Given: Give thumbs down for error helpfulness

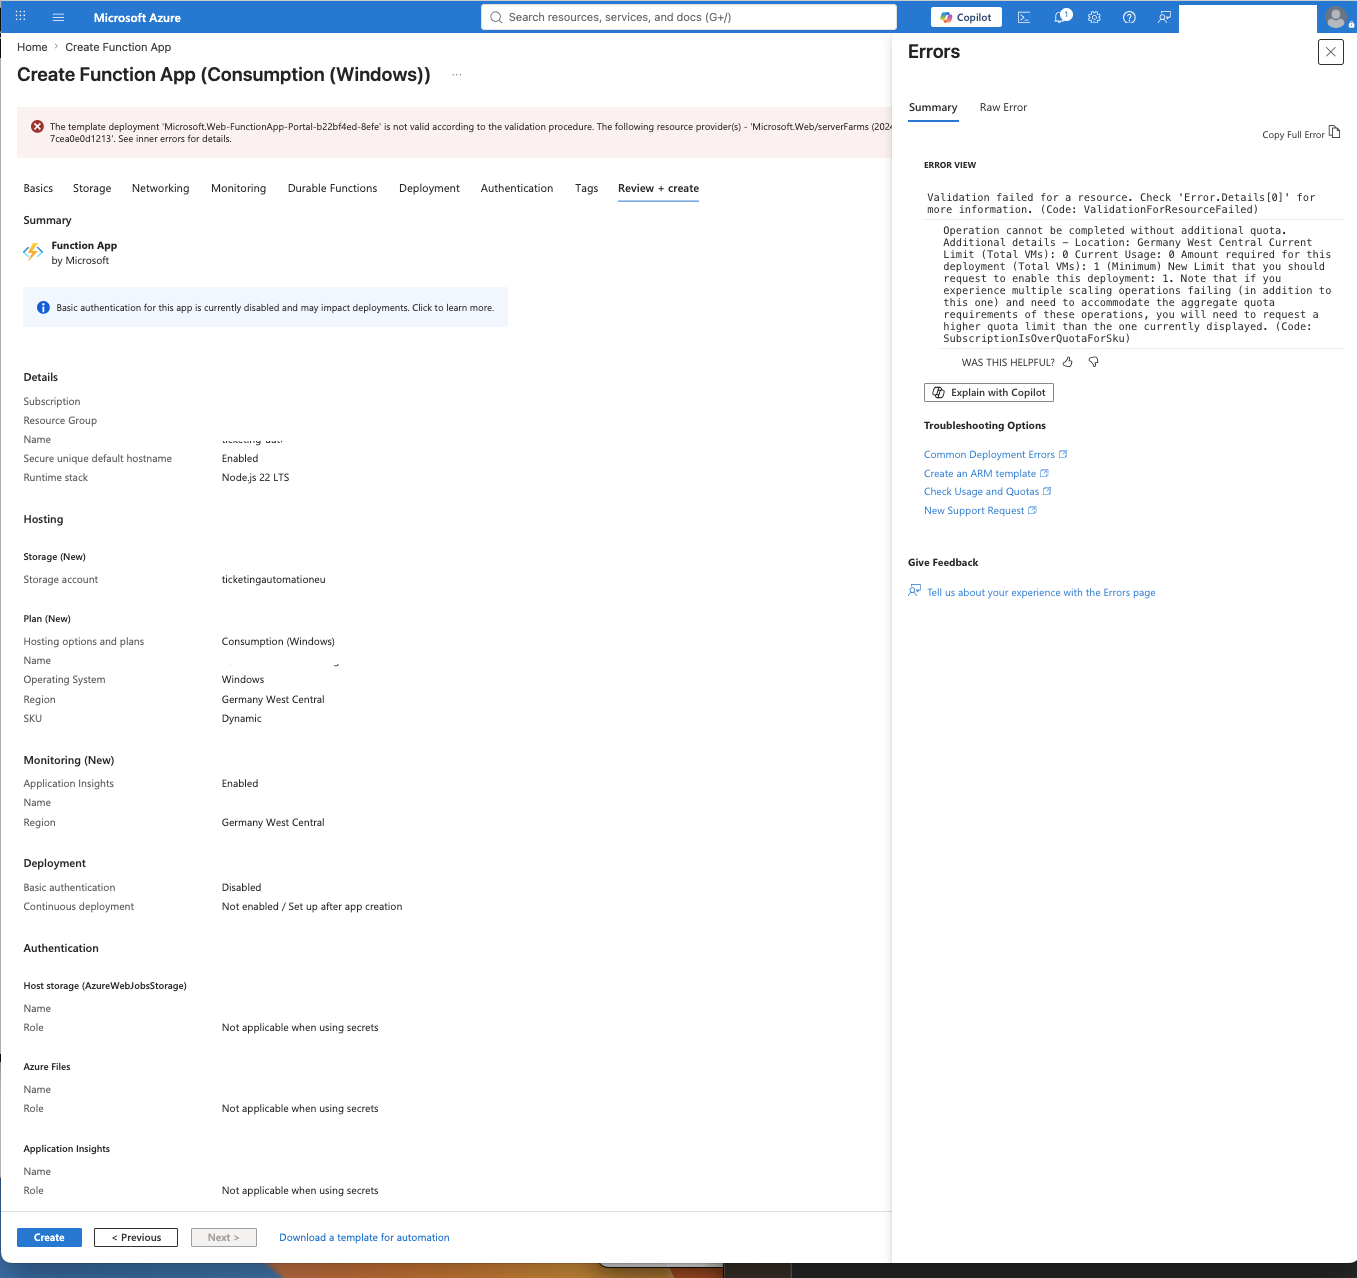Looking at the screenshot, I should (x=1094, y=362).
